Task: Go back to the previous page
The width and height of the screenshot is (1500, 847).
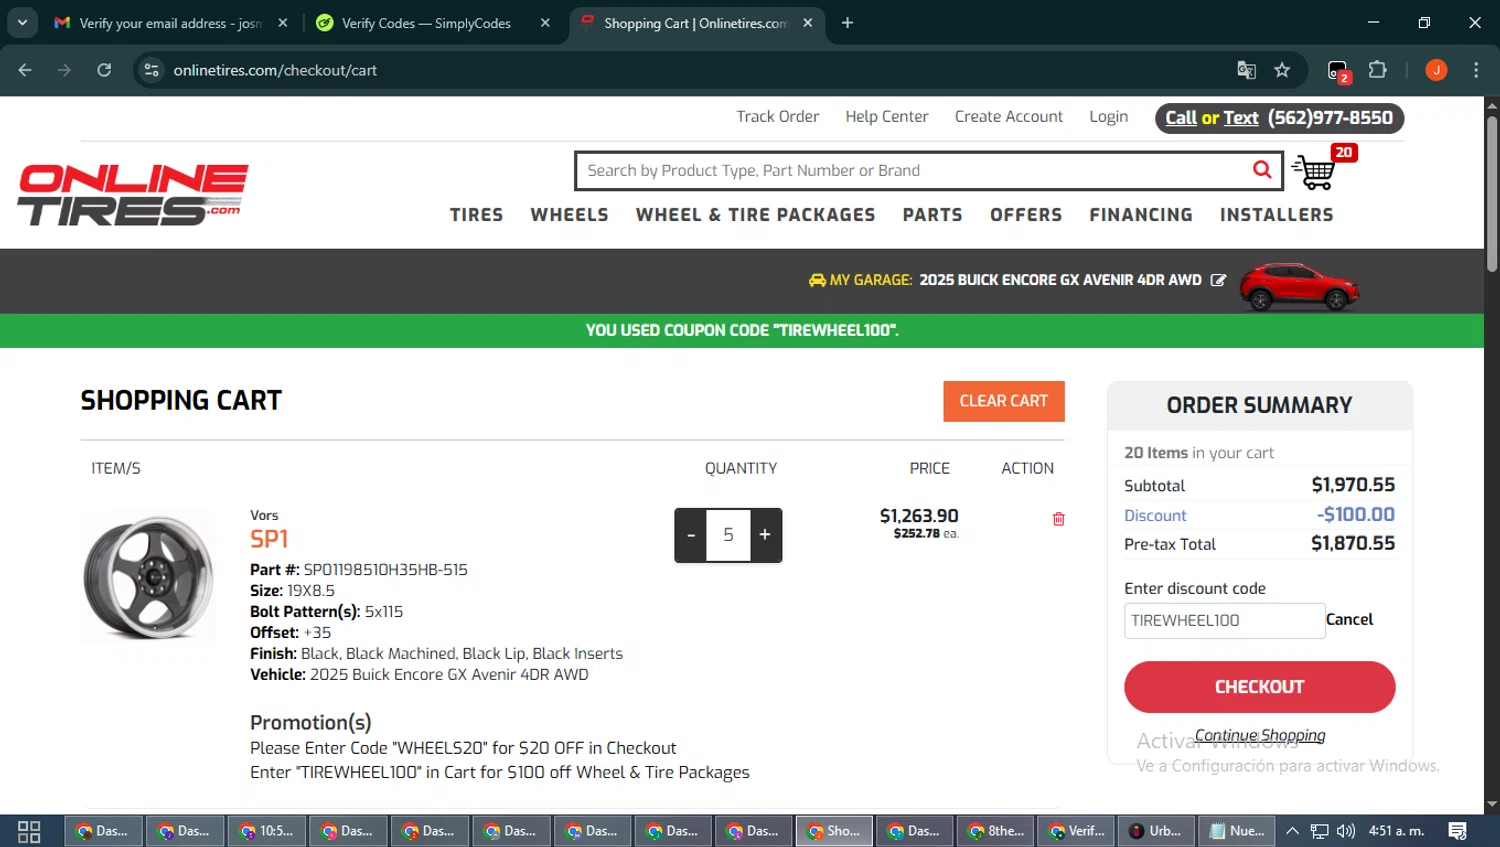Action: (25, 70)
